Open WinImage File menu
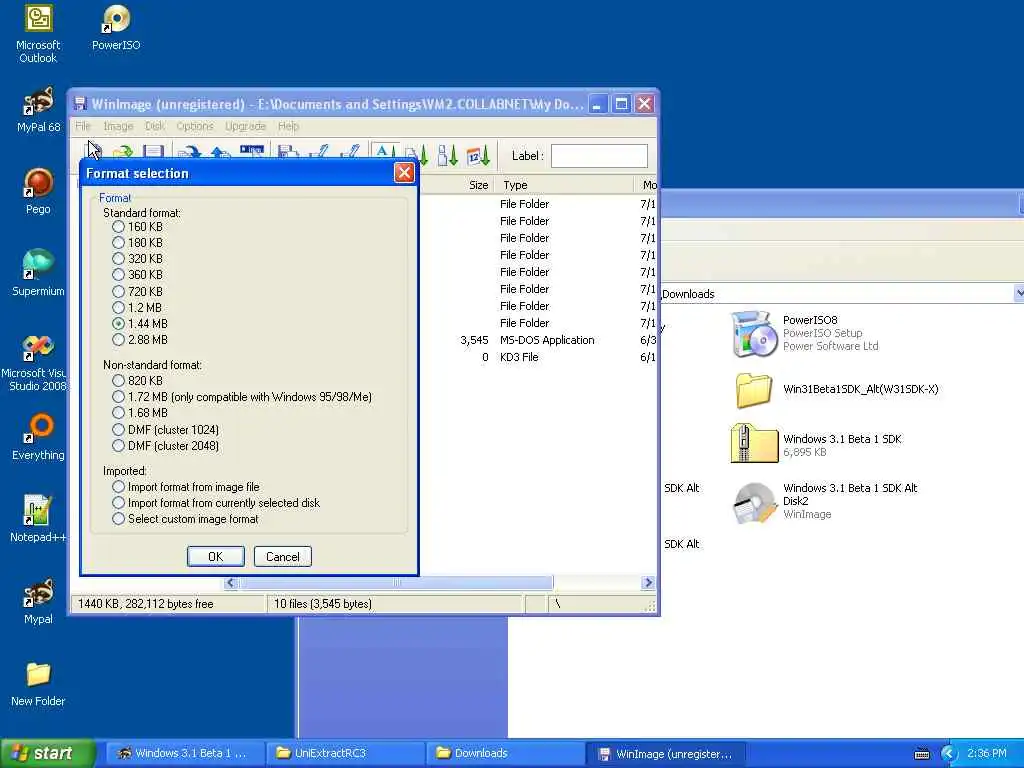Viewport: 1024px width, 768px height. tap(82, 126)
